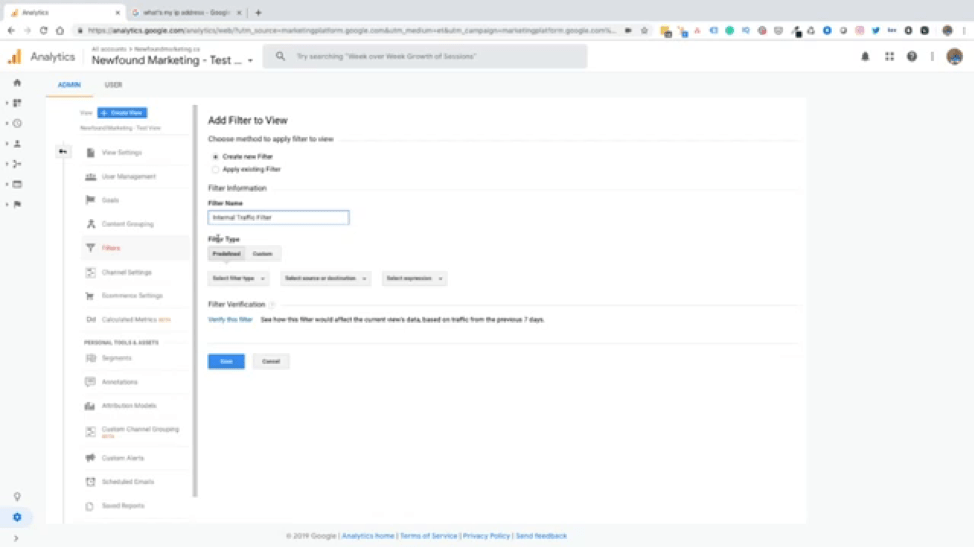Screen dimensions: 974x547
Task: Click the Create View button
Action: tap(122, 113)
